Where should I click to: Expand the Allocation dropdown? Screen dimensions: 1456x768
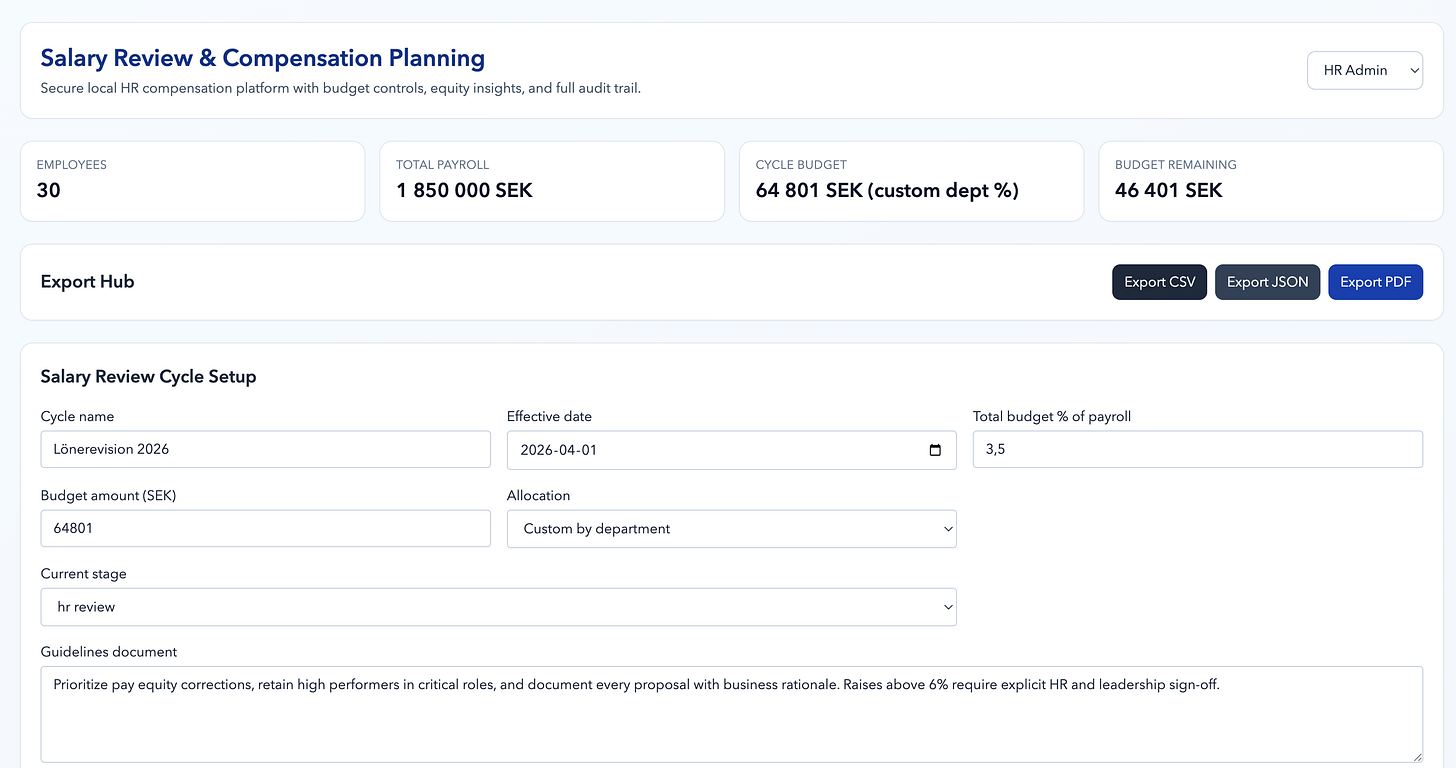[x=731, y=529]
